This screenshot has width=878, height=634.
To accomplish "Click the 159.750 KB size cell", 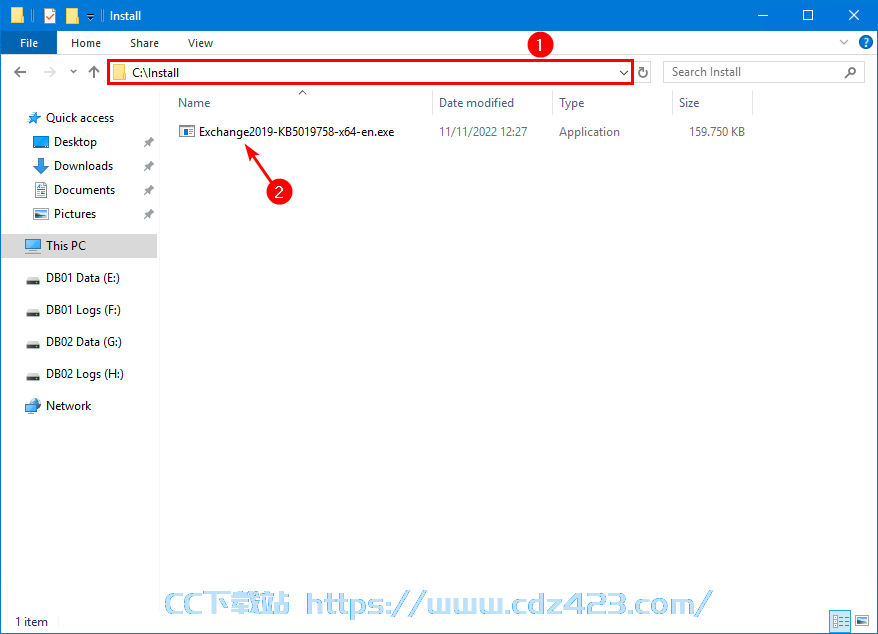I will (x=717, y=132).
